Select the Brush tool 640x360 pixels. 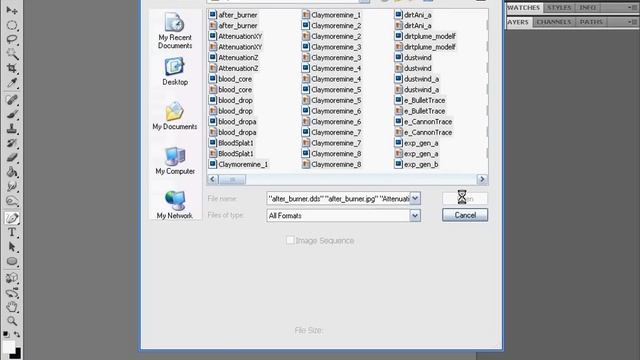pos(12,114)
